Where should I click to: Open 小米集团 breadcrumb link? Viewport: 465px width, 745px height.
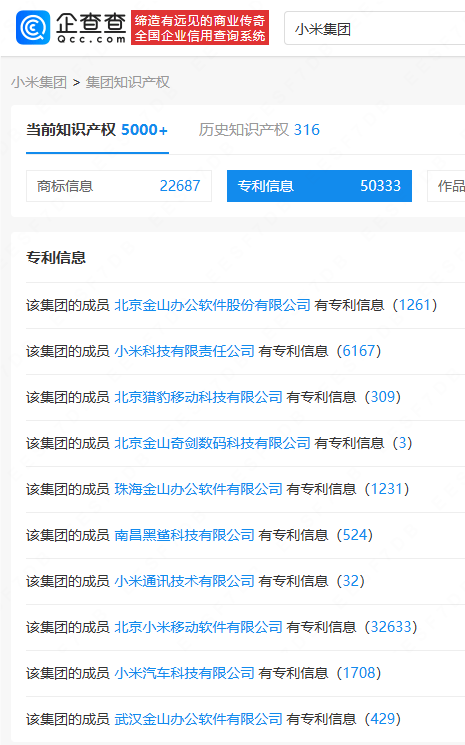pos(39,82)
